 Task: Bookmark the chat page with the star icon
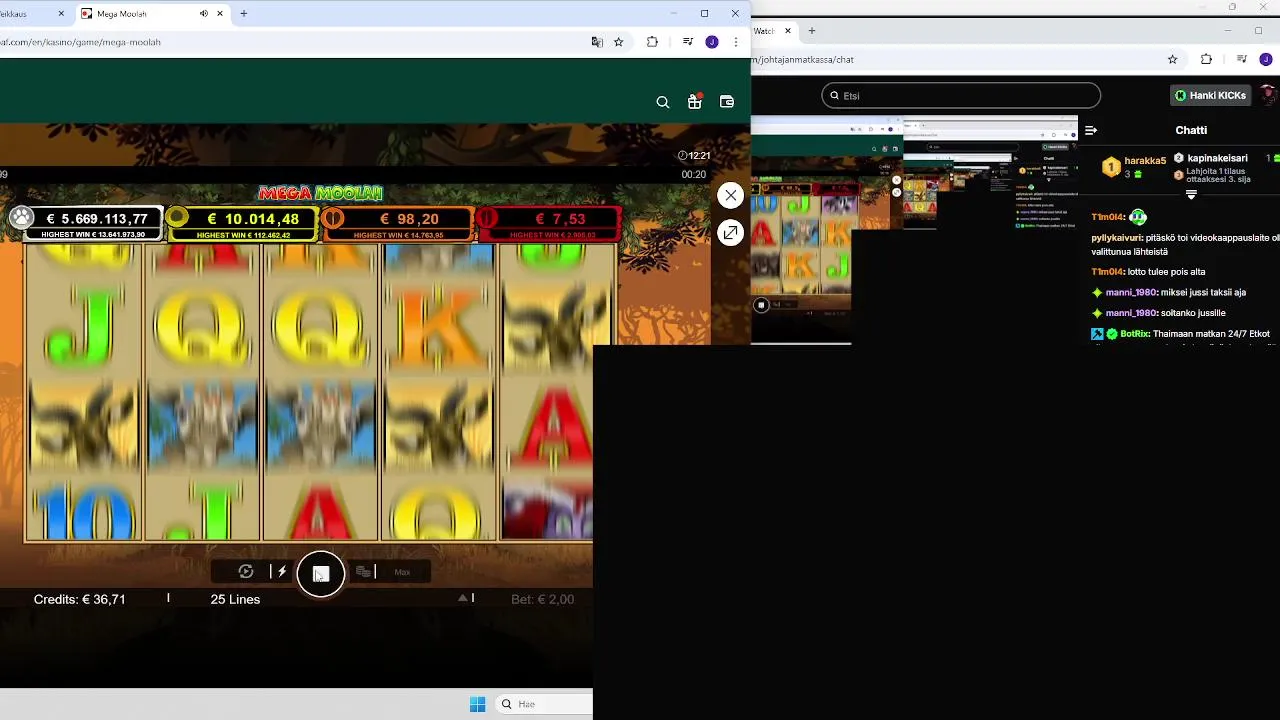click(1173, 59)
